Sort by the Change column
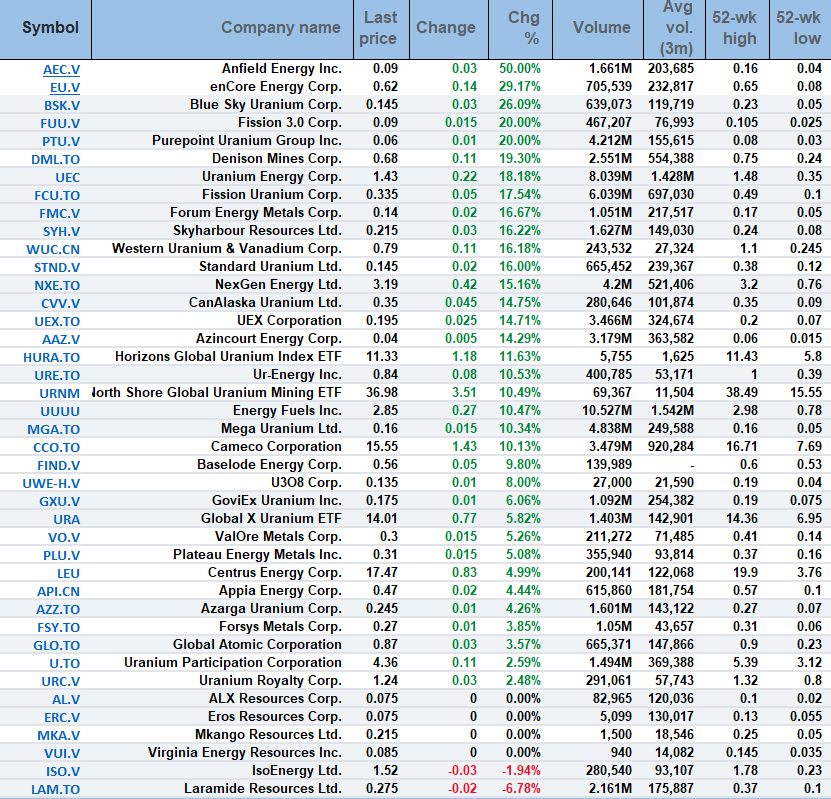Screen dimensions: 831x799 [448, 29]
